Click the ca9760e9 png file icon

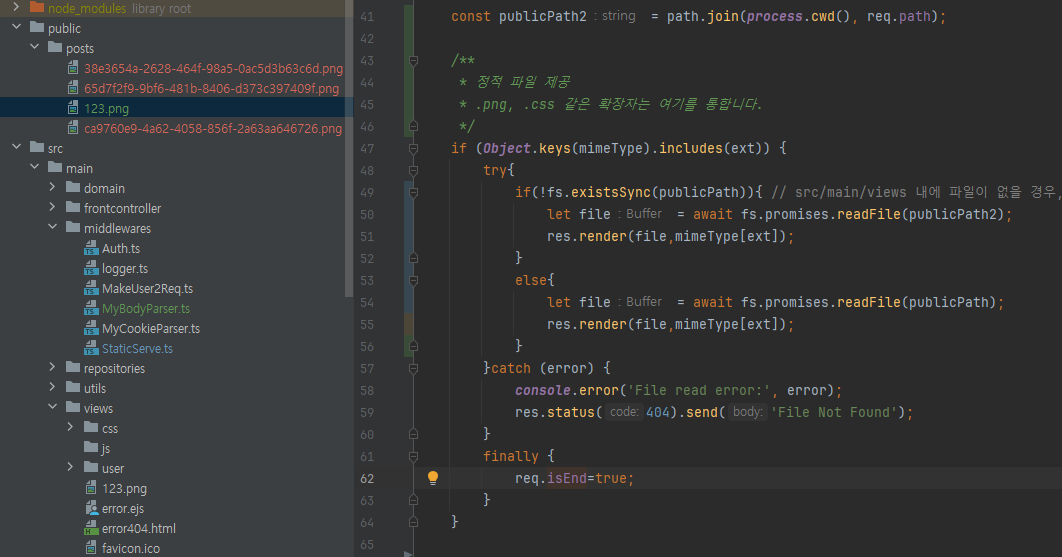click(73, 128)
